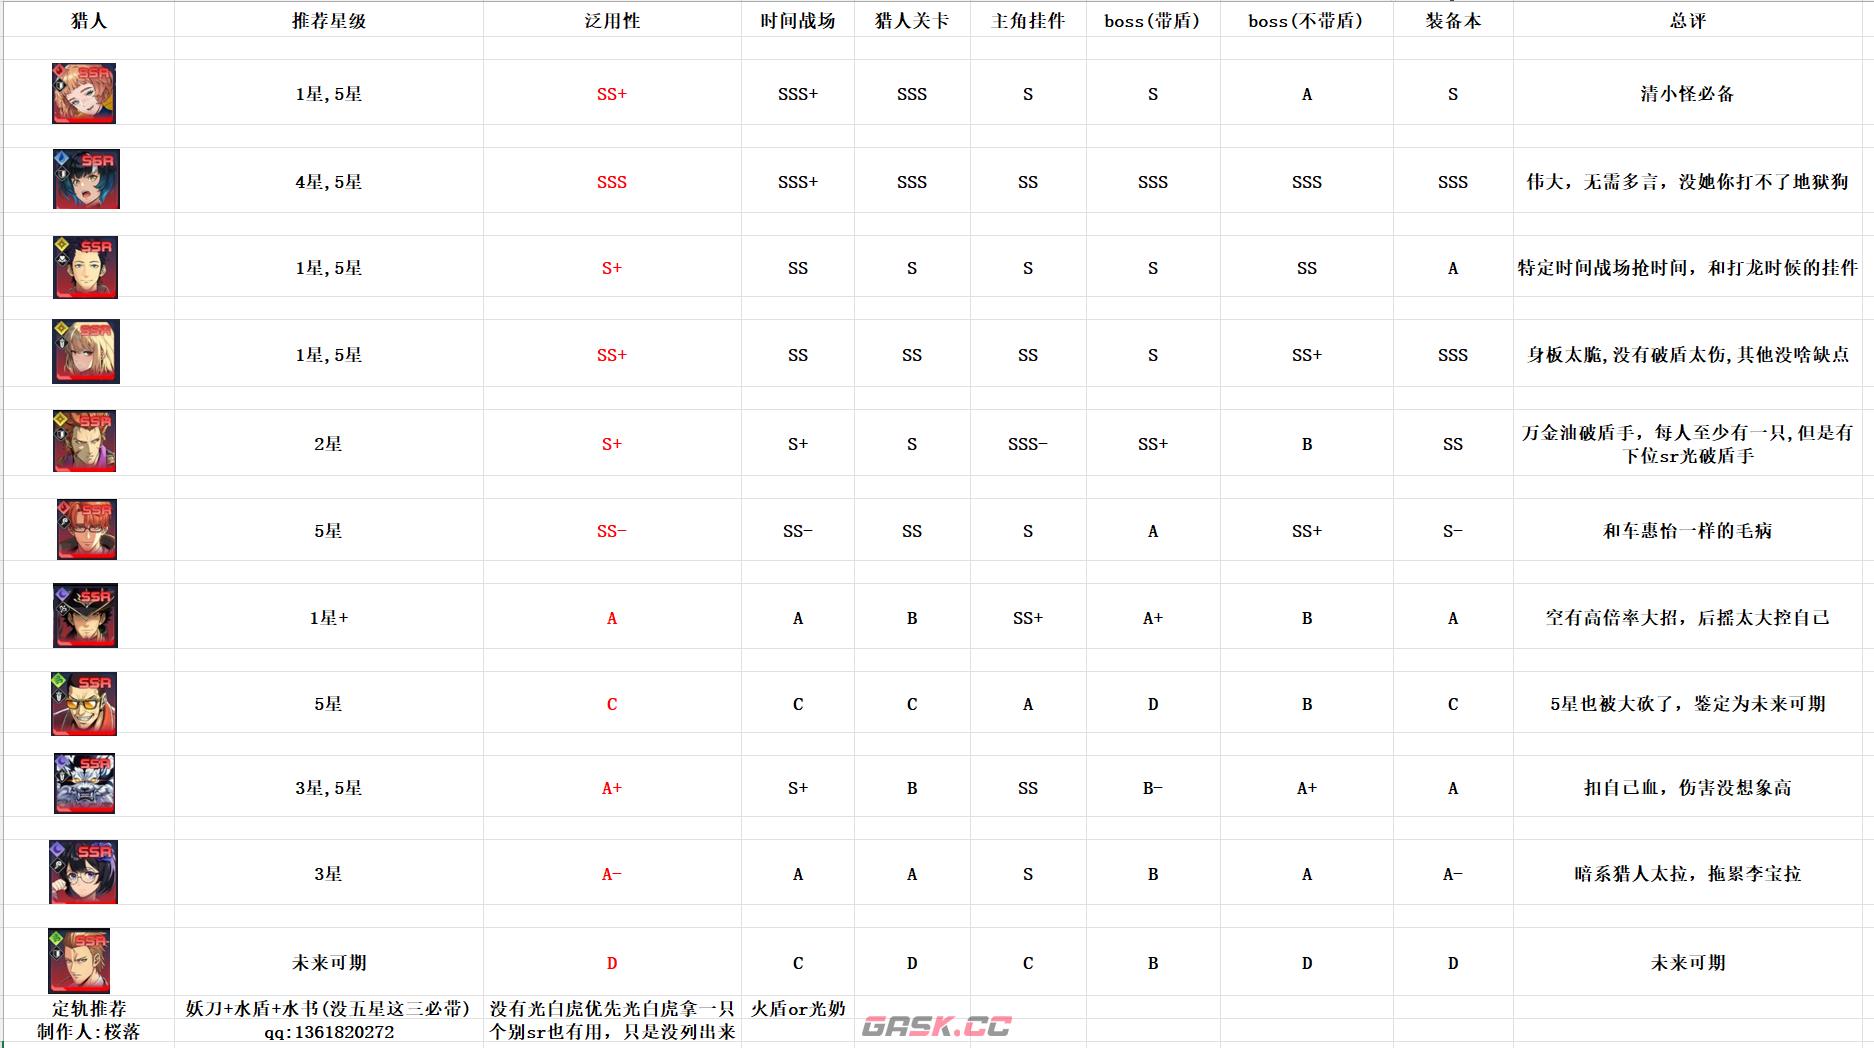Click the red A- versatility cell
This screenshot has height=1048, width=1874.
click(612, 874)
